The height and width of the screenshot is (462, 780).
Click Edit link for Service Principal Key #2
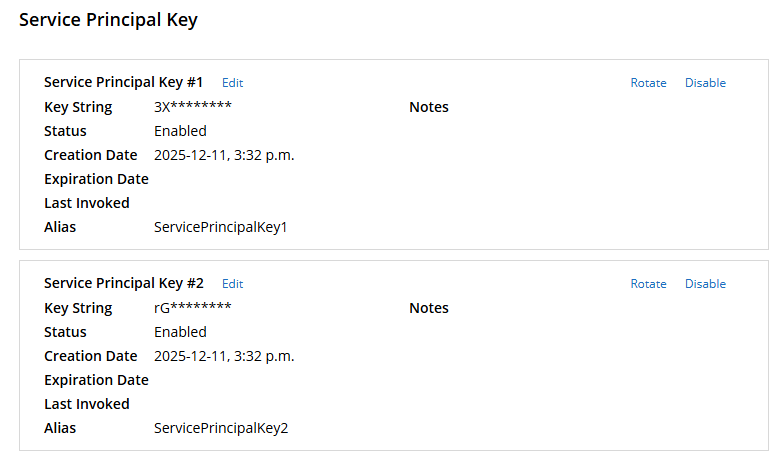pyautogui.click(x=232, y=284)
